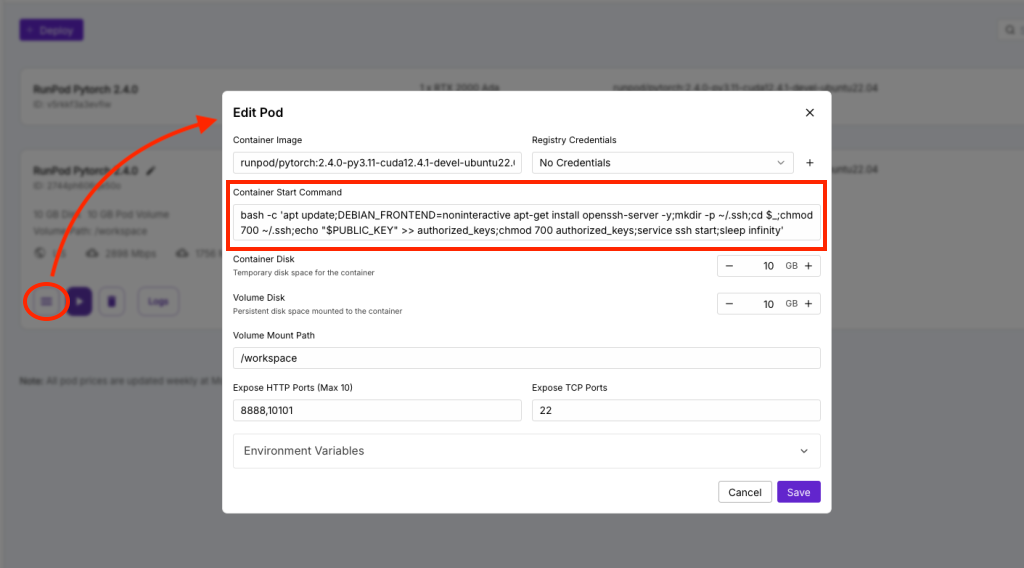Focus the Container Start Command text box

tap(526, 223)
